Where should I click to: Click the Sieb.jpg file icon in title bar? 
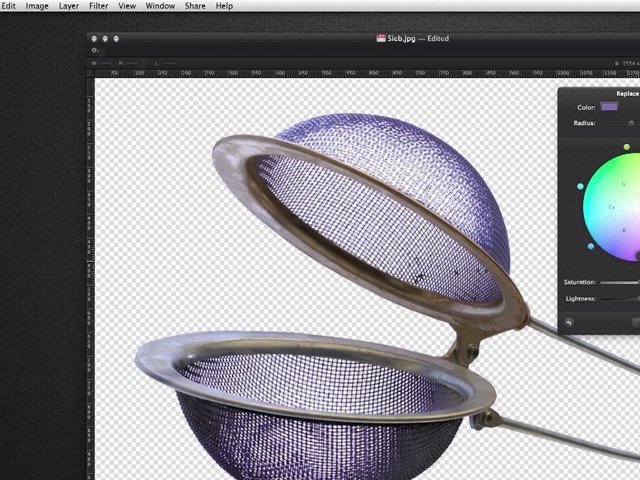(381, 38)
